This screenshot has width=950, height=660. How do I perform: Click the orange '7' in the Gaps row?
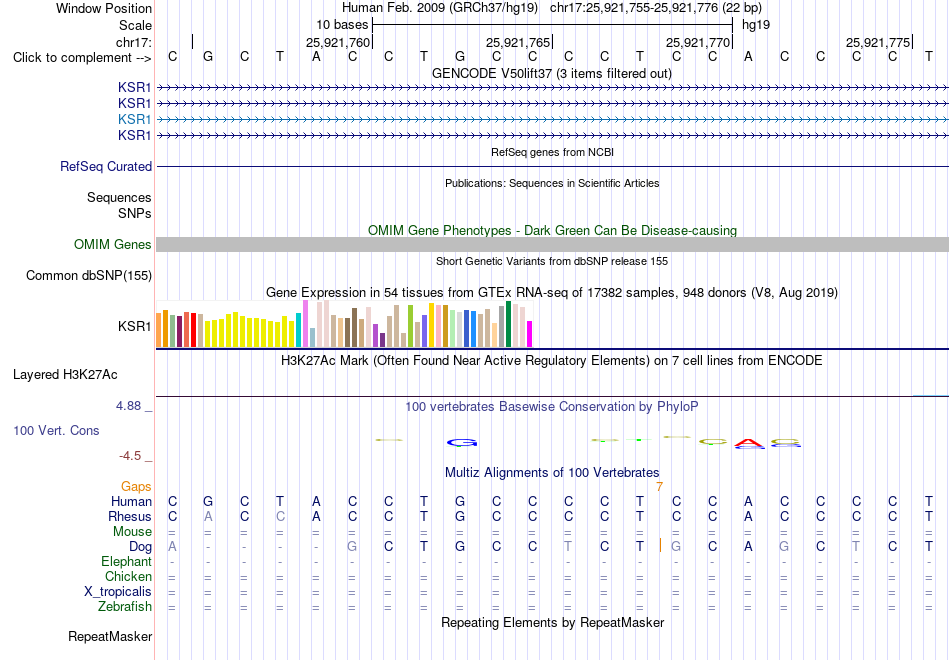pos(659,487)
